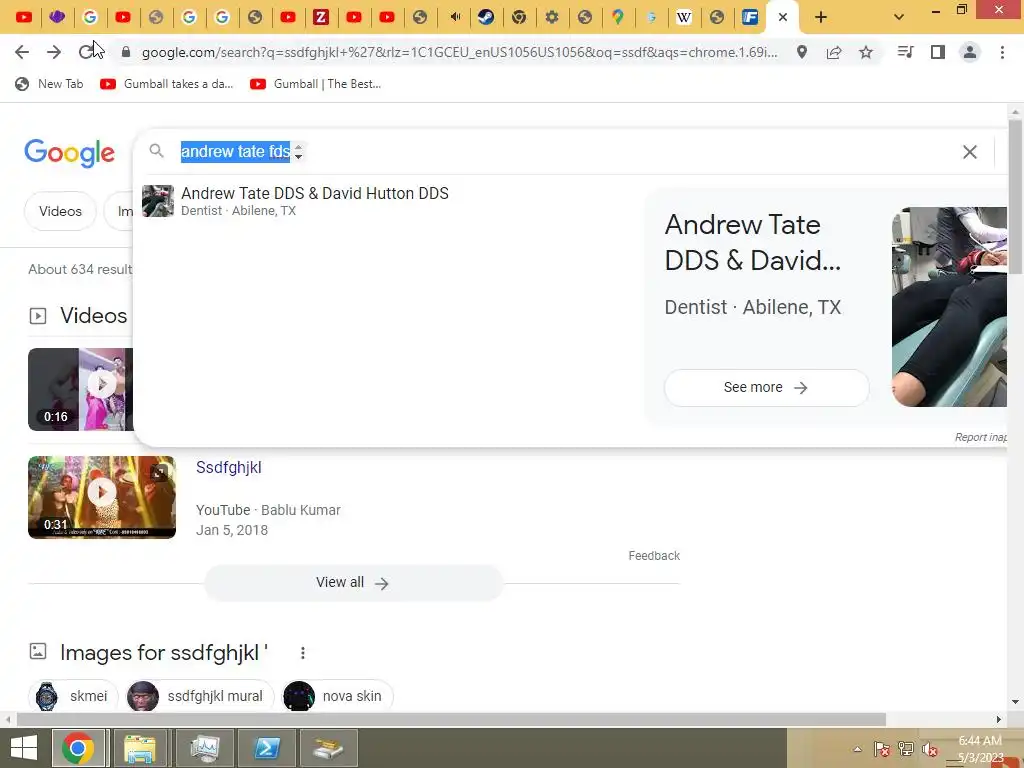Click the 'Report inap...' link
The height and width of the screenshot is (768, 1024).
(x=980, y=437)
